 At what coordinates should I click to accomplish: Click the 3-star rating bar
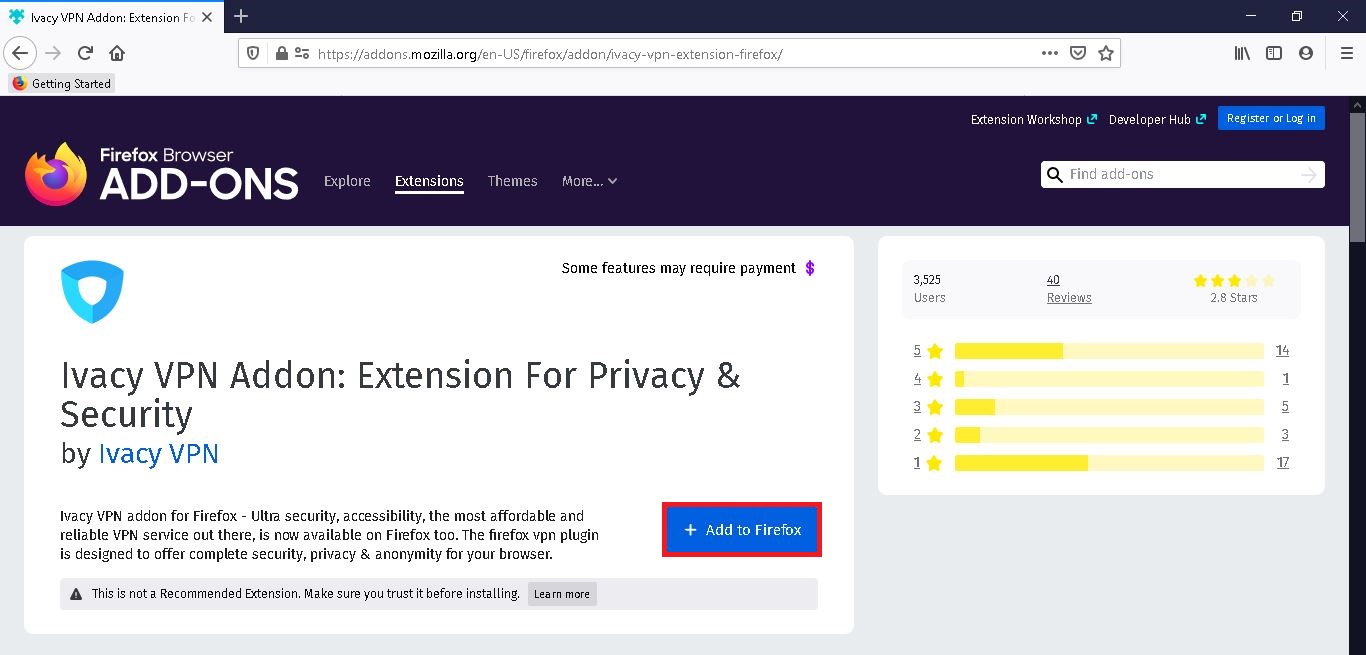(x=1109, y=407)
